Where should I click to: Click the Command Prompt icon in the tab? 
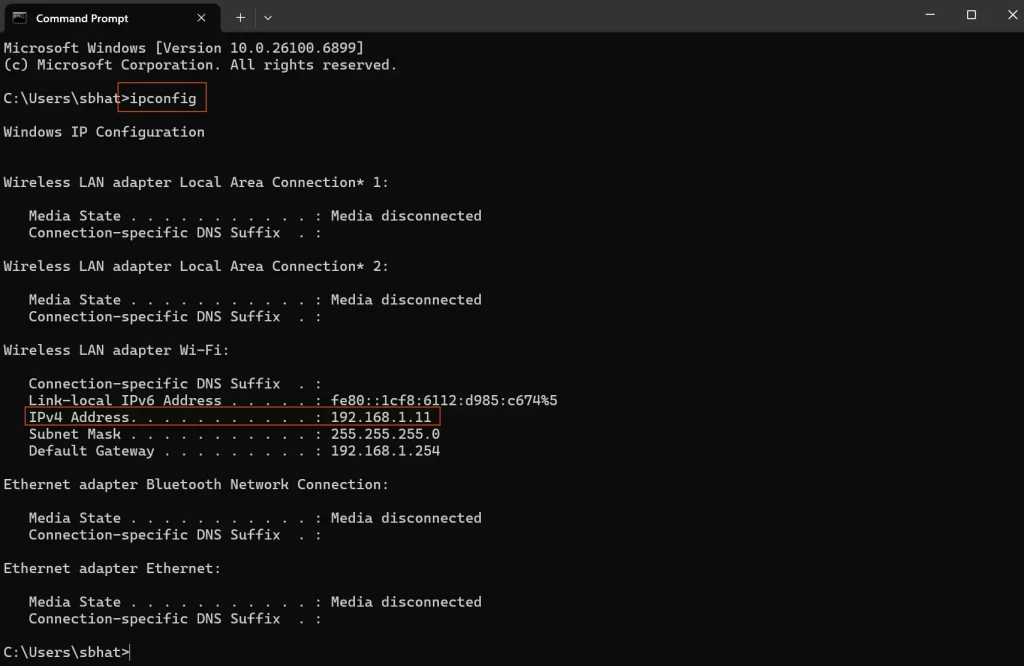(x=19, y=17)
